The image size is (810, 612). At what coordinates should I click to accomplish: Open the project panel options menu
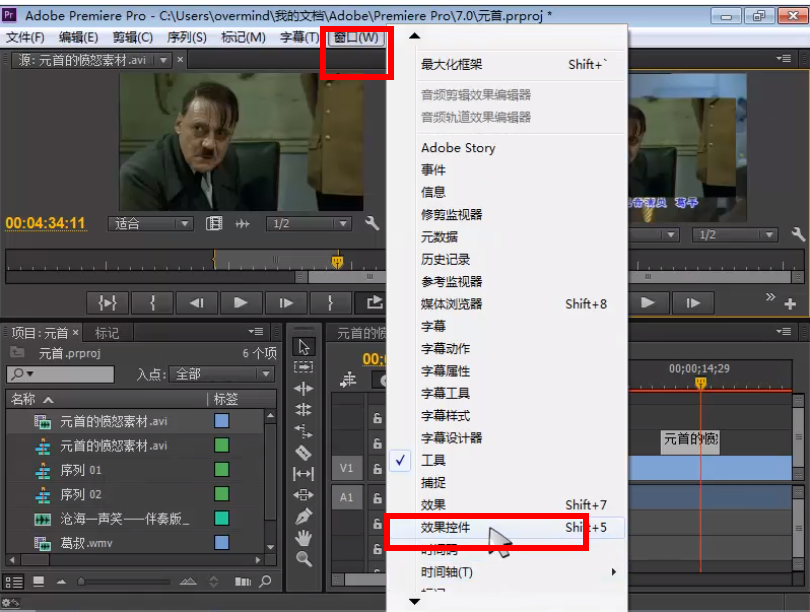(256, 332)
